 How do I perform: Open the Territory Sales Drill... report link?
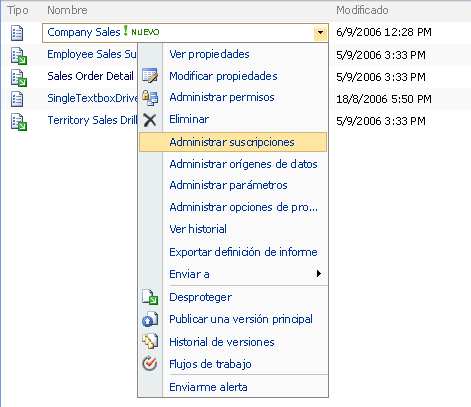coord(92,120)
